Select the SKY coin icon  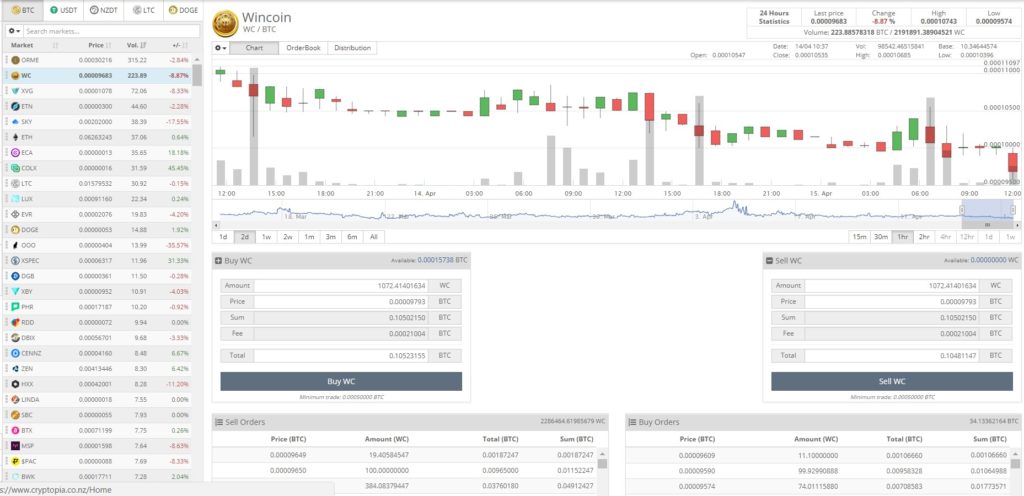[15, 121]
